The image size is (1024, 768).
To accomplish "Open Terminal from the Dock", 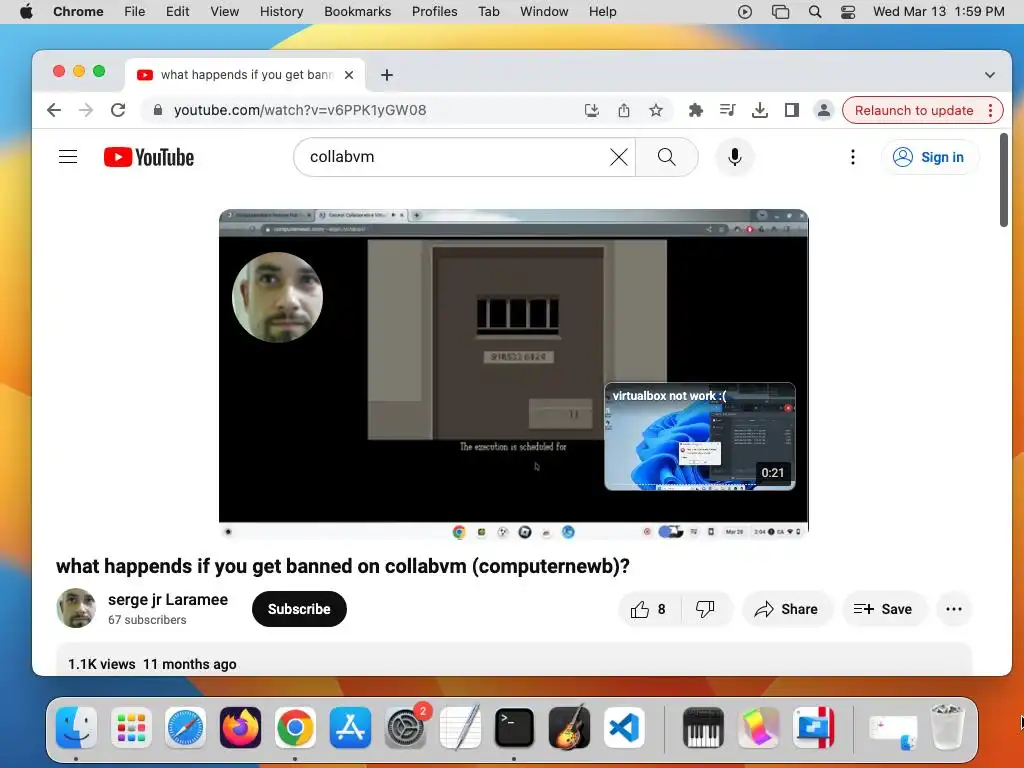I will [515, 727].
